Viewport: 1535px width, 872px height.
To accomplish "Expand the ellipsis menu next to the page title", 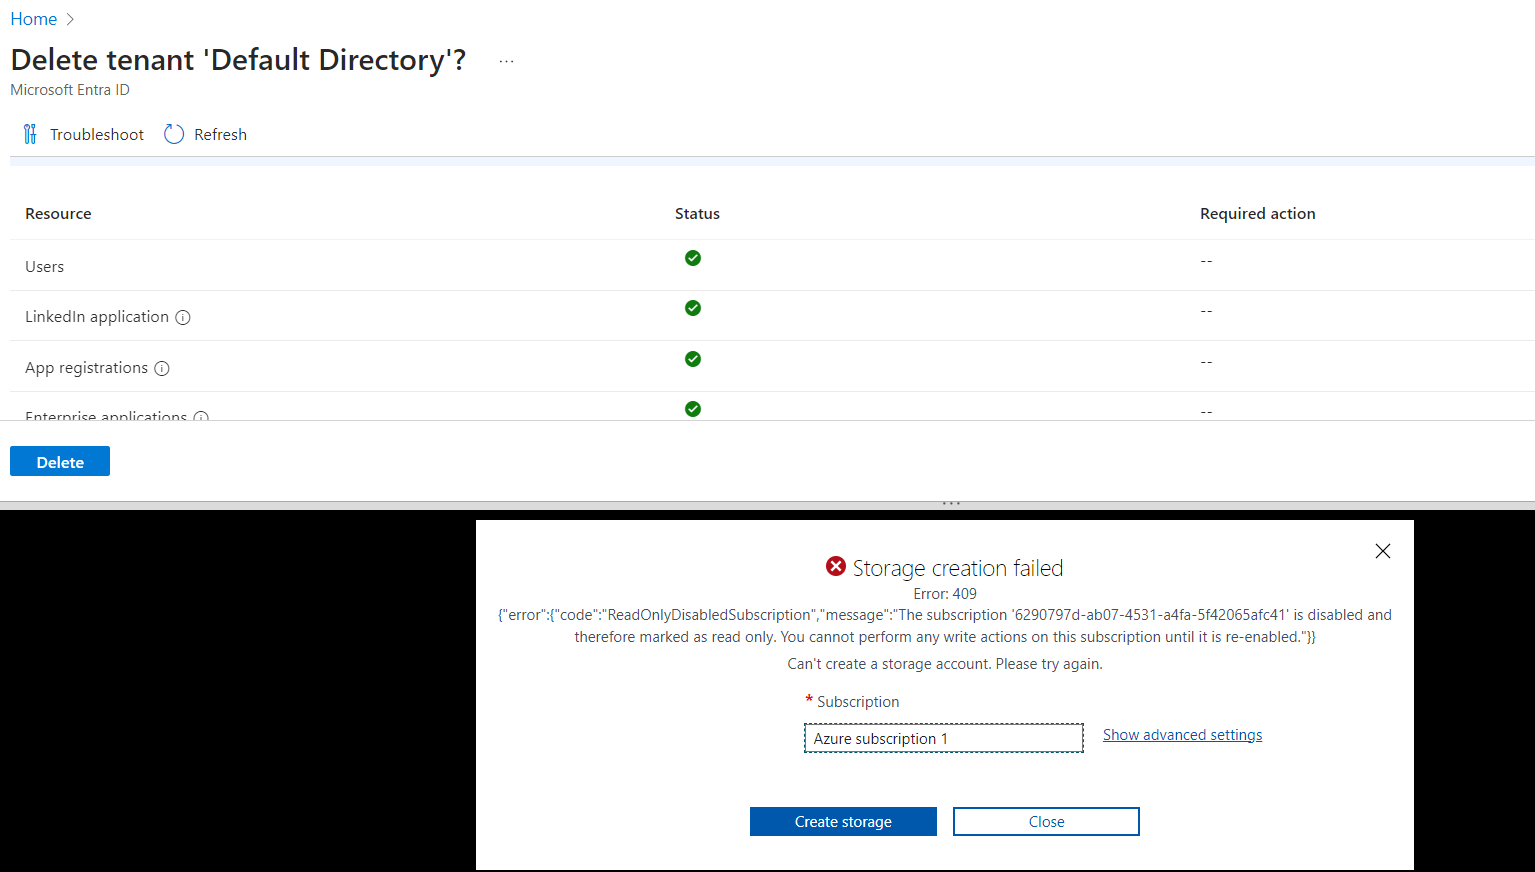I will click(x=506, y=60).
